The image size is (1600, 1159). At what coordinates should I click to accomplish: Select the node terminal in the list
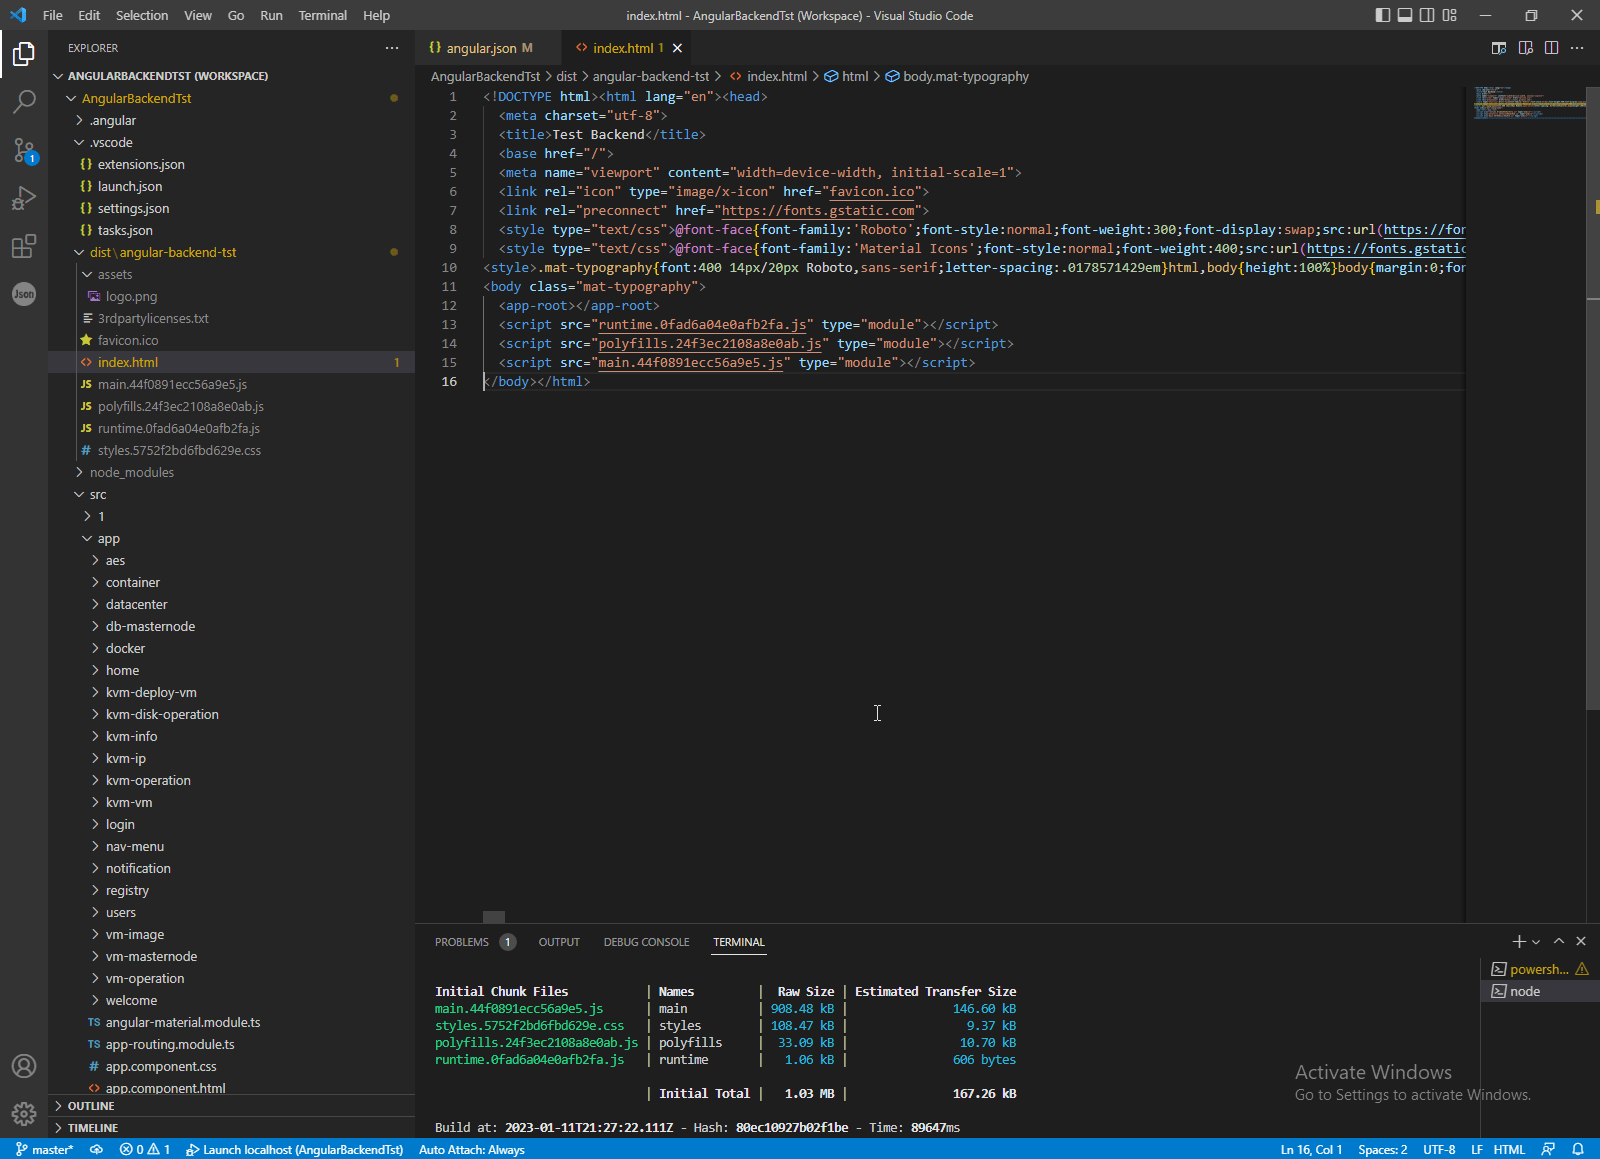[x=1524, y=991]
